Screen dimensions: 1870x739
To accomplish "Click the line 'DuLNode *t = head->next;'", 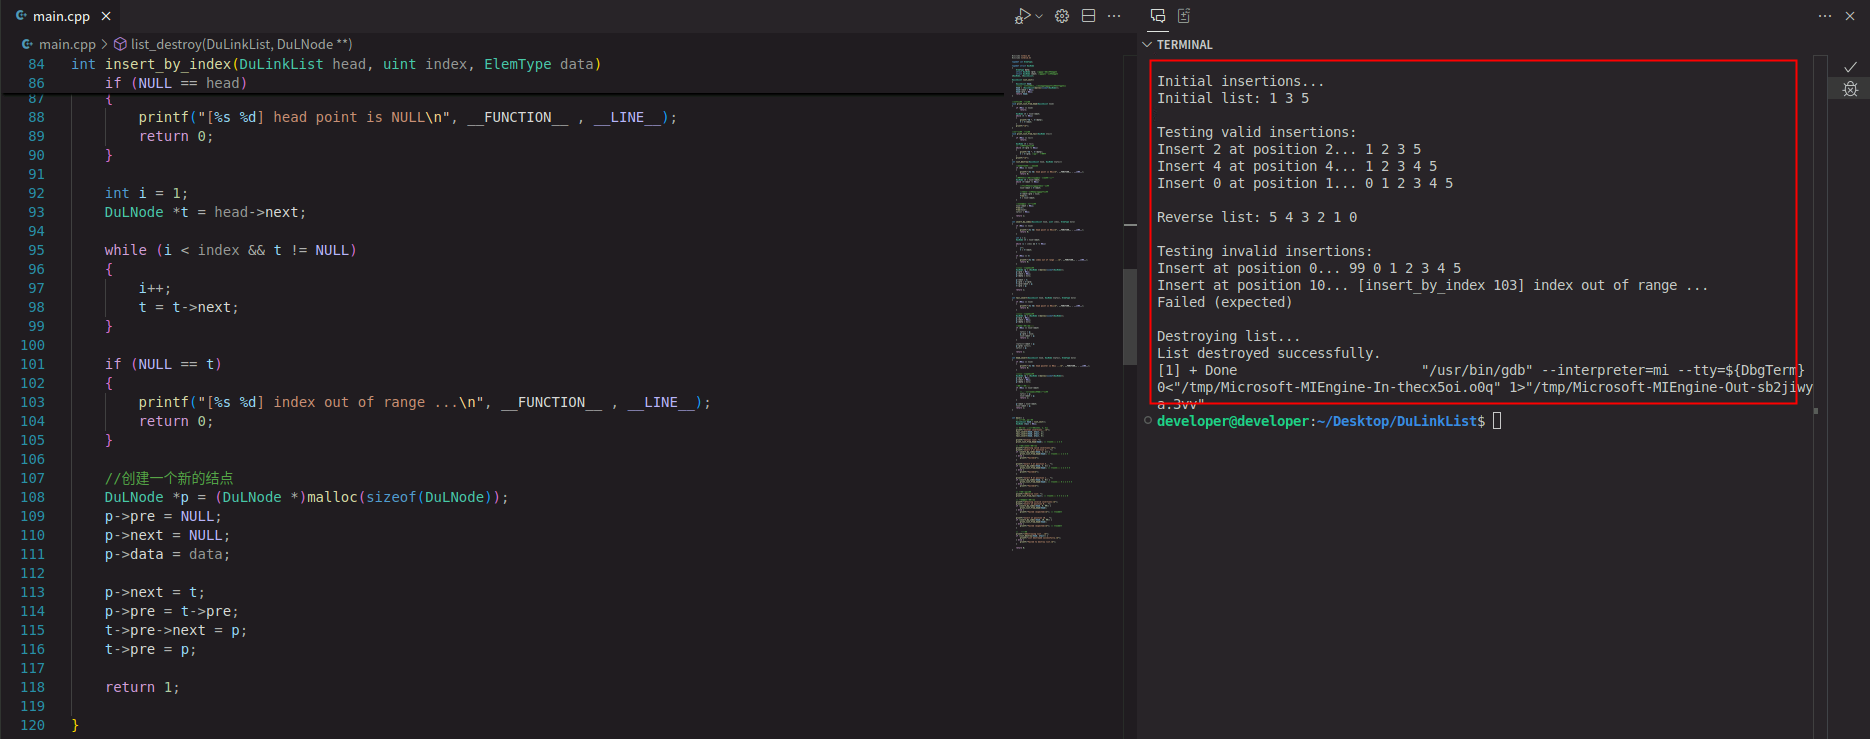I will coord(205,212).
